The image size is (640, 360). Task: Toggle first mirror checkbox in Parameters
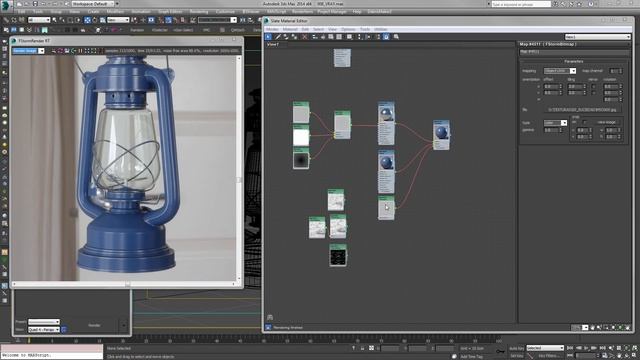pyautogui.click(x=593, y=87)
